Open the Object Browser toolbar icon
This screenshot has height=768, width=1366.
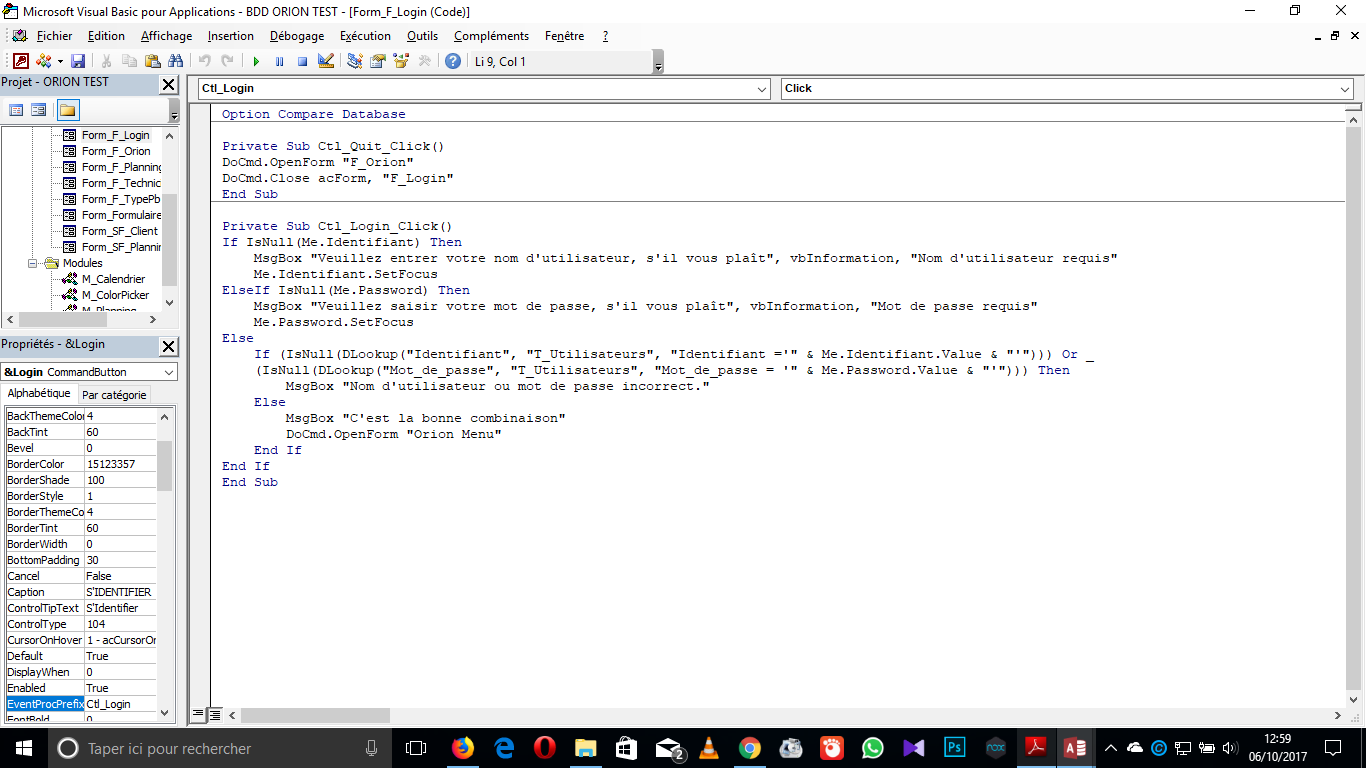click(401, 61)
